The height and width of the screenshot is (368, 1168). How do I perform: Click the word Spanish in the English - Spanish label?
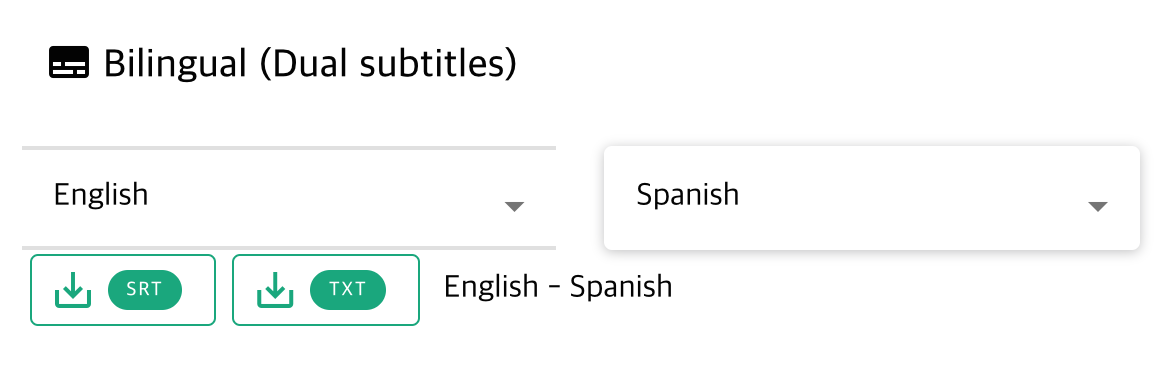621,287
